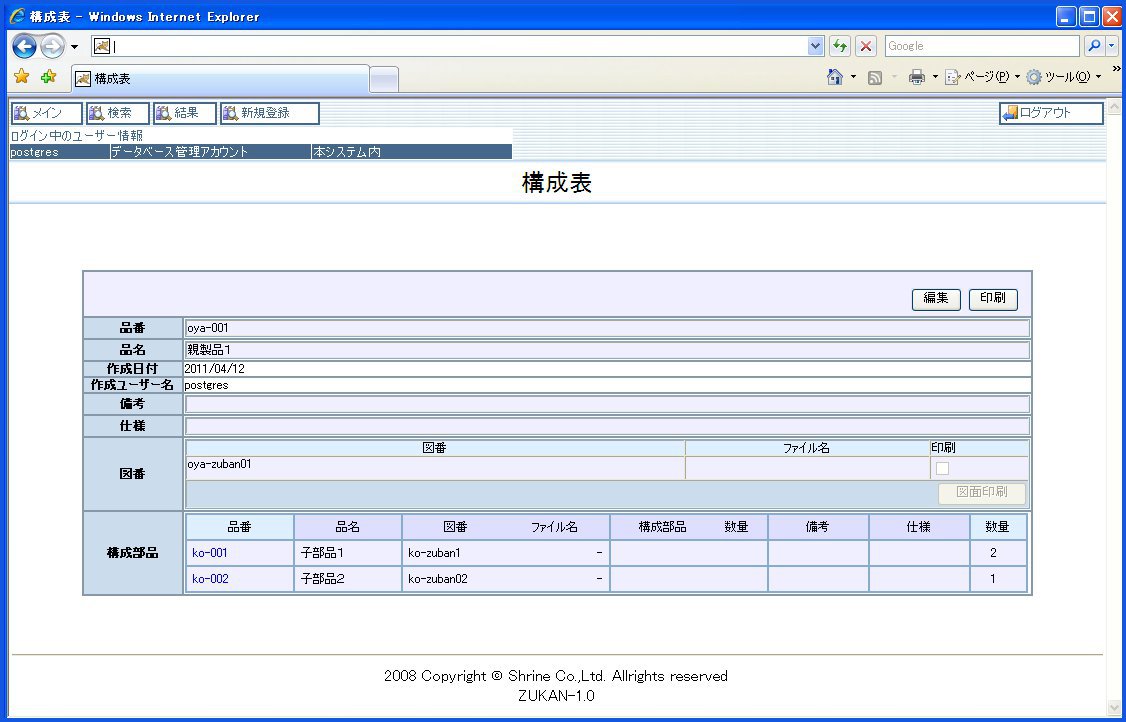Click the 2011/04/12 creation date value
Image resolution: width=1126 pixels, height=722 pixels.
pyautogui.click(x=215, y=369)
